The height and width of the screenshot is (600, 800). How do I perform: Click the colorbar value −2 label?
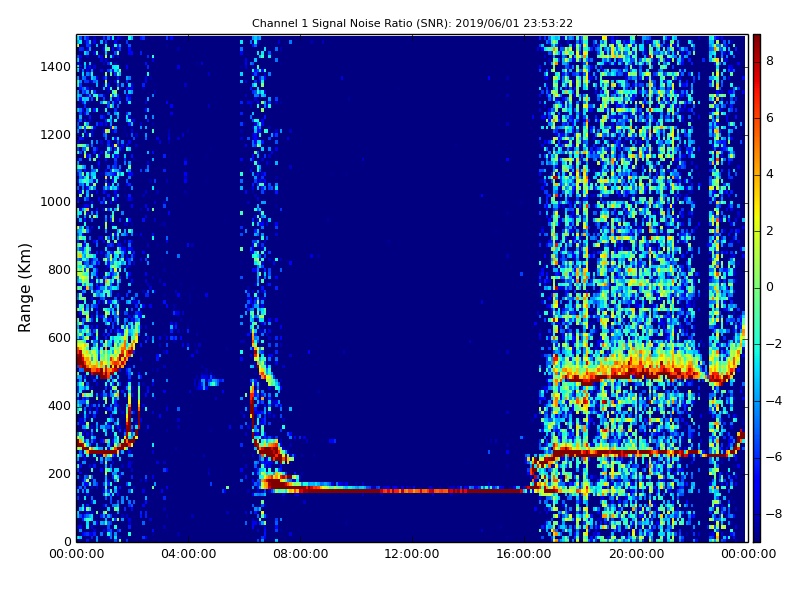774,344
